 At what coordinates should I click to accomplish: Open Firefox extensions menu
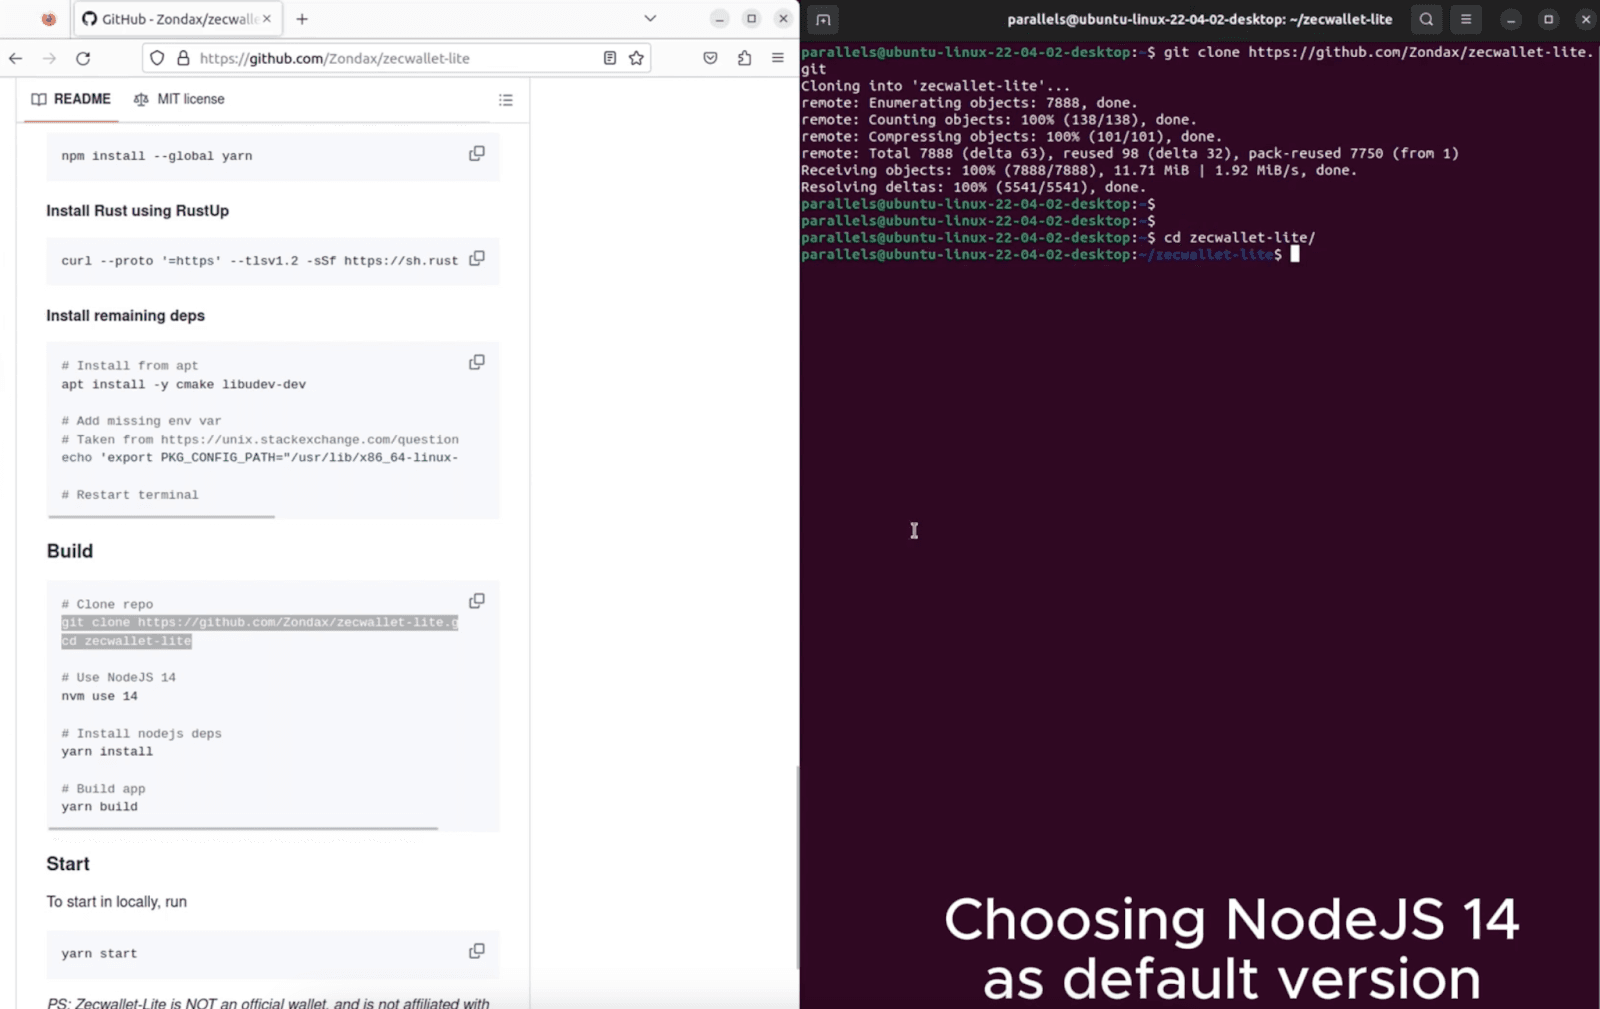coord(744,58)
